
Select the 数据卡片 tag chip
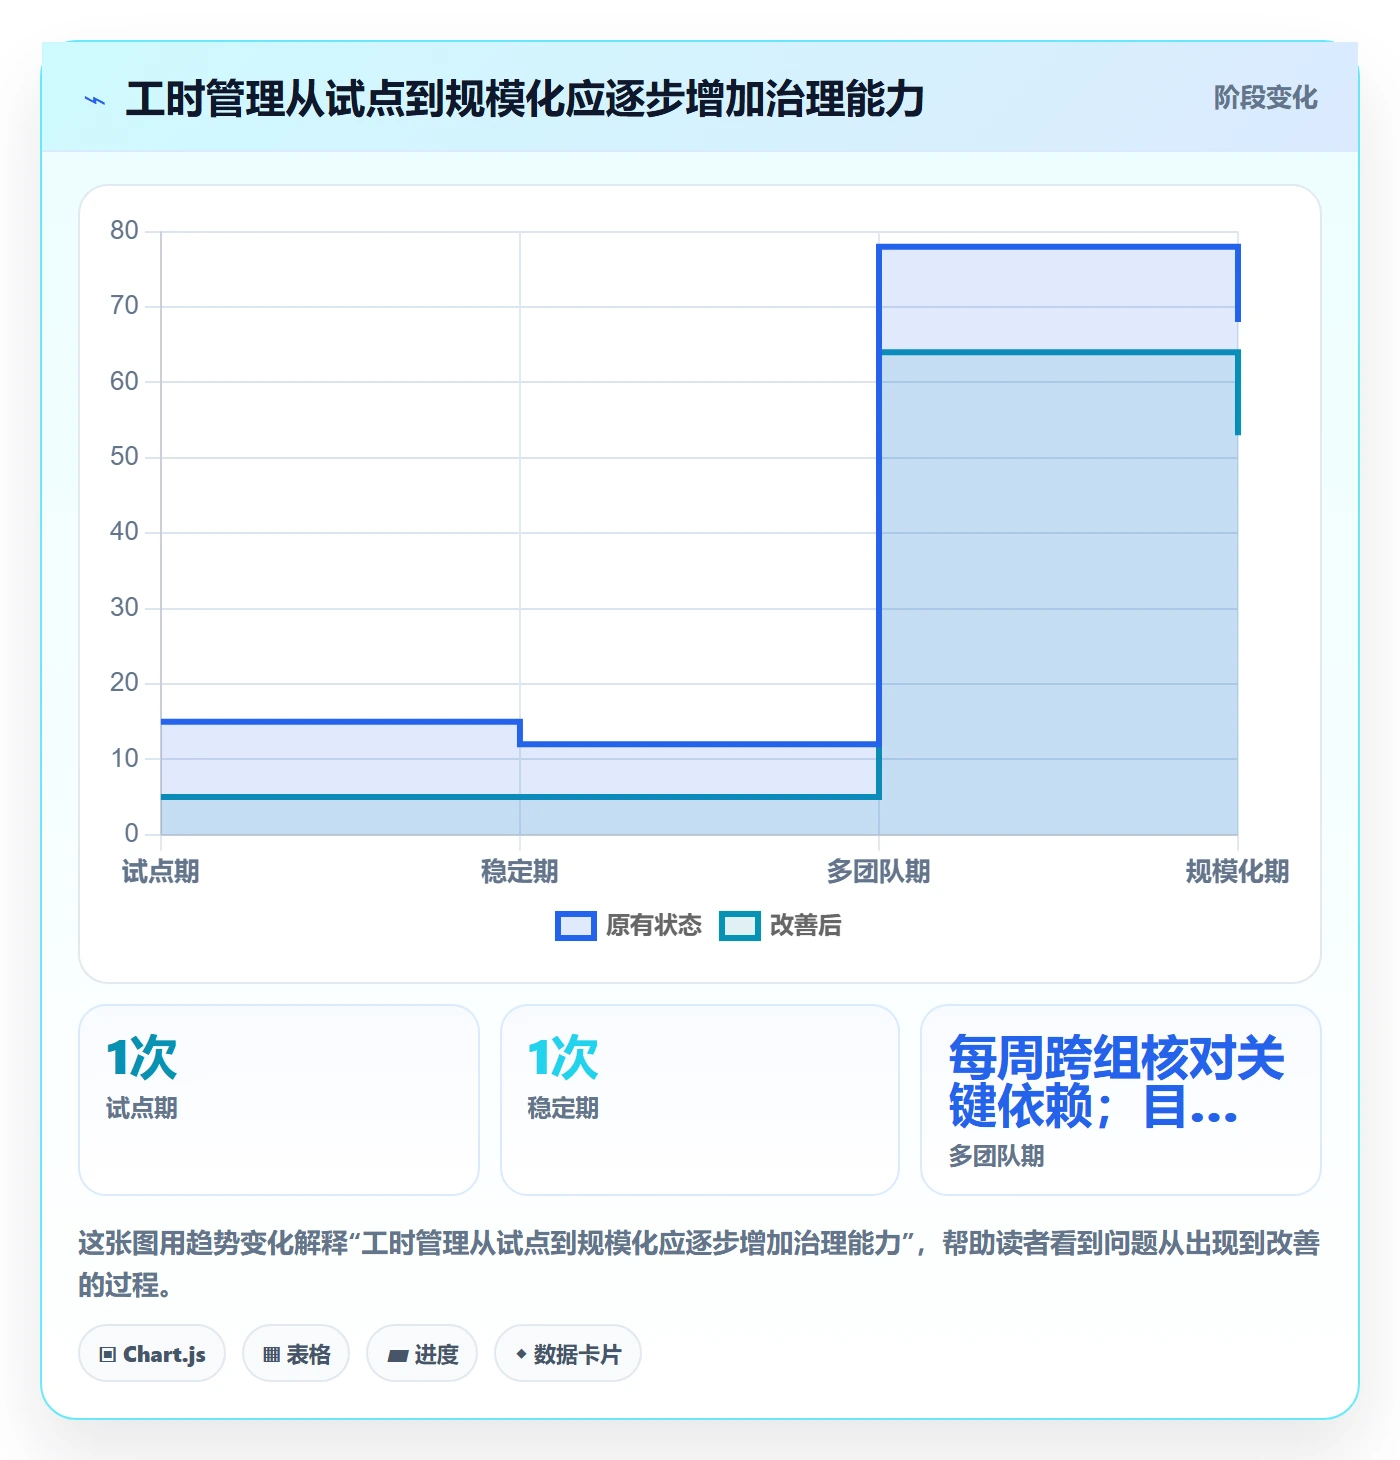(x=568, y=1354)
